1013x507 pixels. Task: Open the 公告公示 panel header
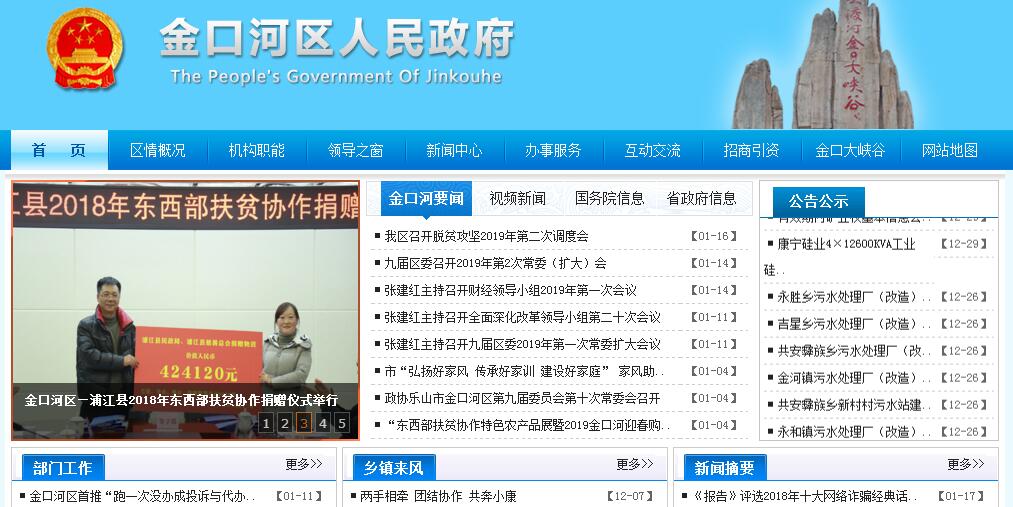818,202
